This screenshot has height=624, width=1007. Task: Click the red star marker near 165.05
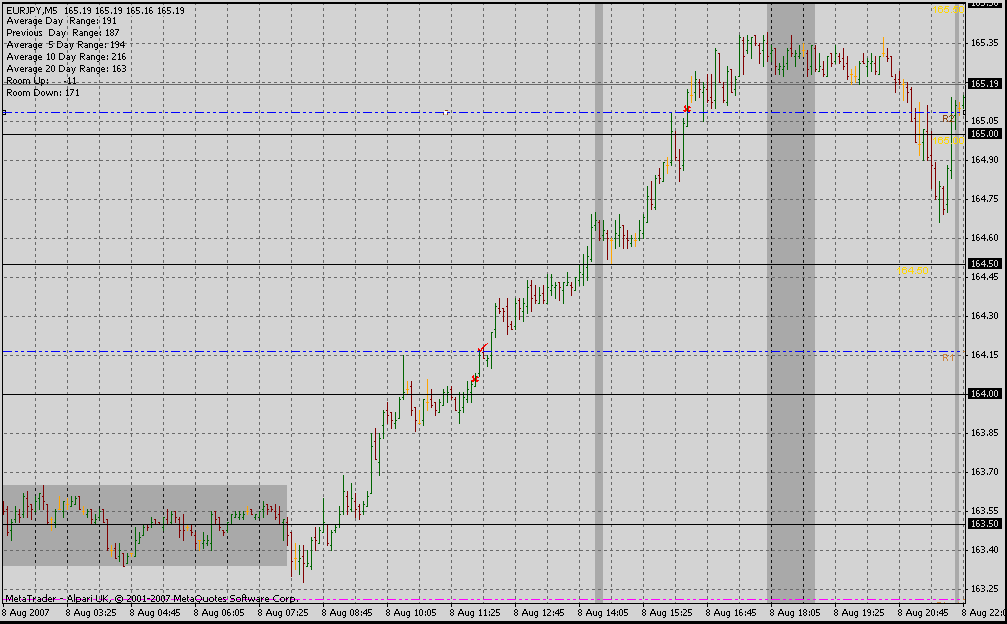(x=687, y=109)
